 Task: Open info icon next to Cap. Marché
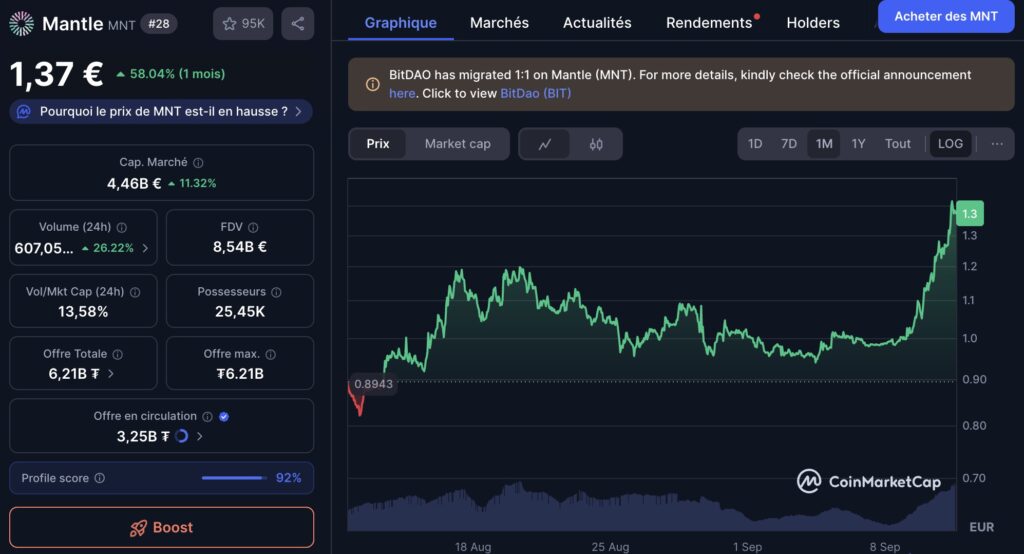(198, 163)
